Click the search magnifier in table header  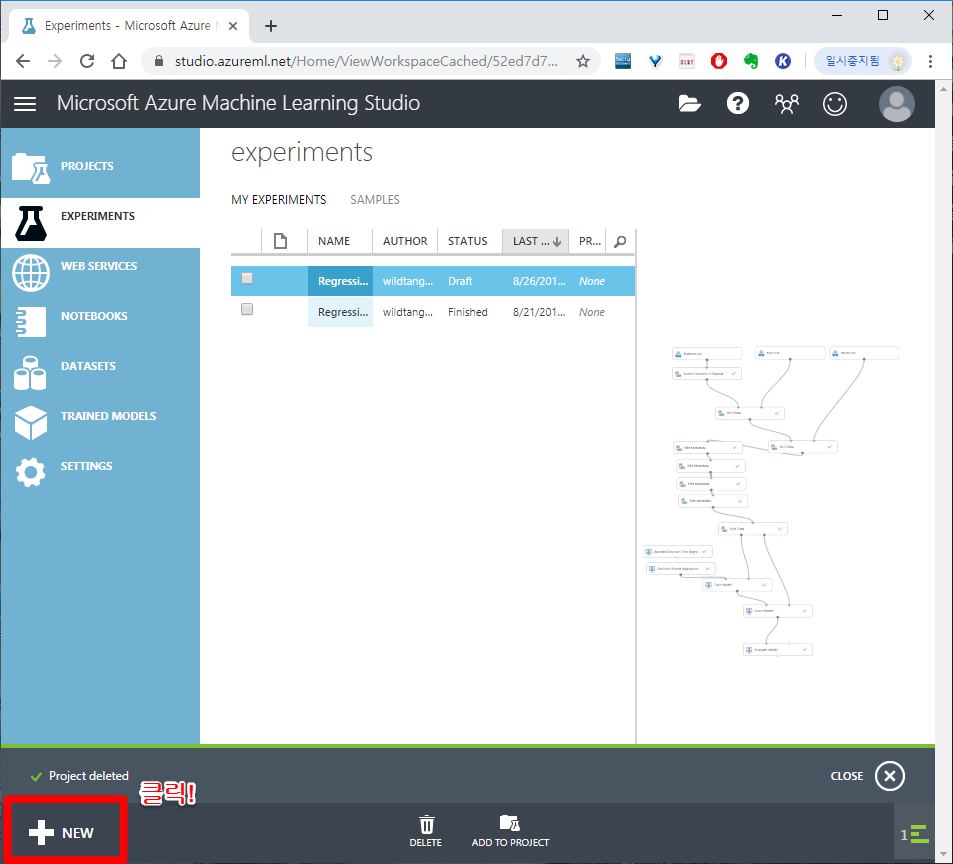620,241
